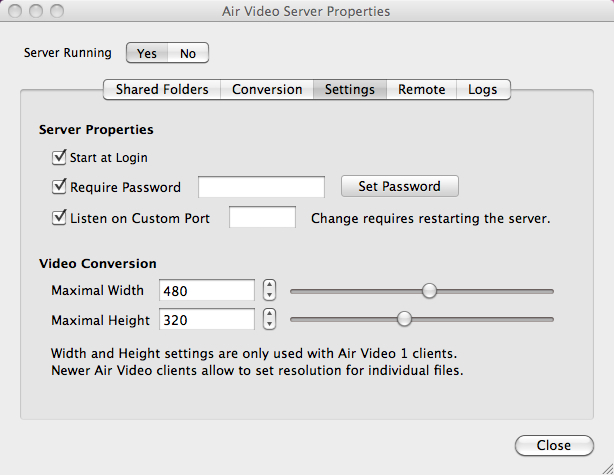
Task: Click the Set Password button
Action: [399, 186]
